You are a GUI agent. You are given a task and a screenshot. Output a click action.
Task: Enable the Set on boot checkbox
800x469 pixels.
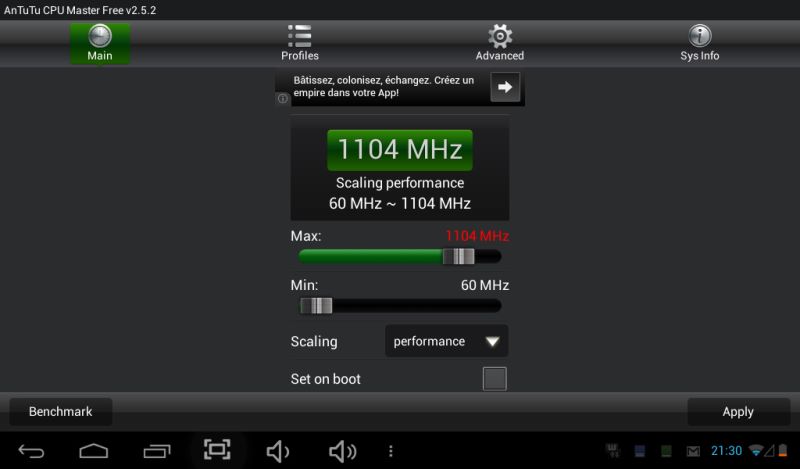click(494, 379)
